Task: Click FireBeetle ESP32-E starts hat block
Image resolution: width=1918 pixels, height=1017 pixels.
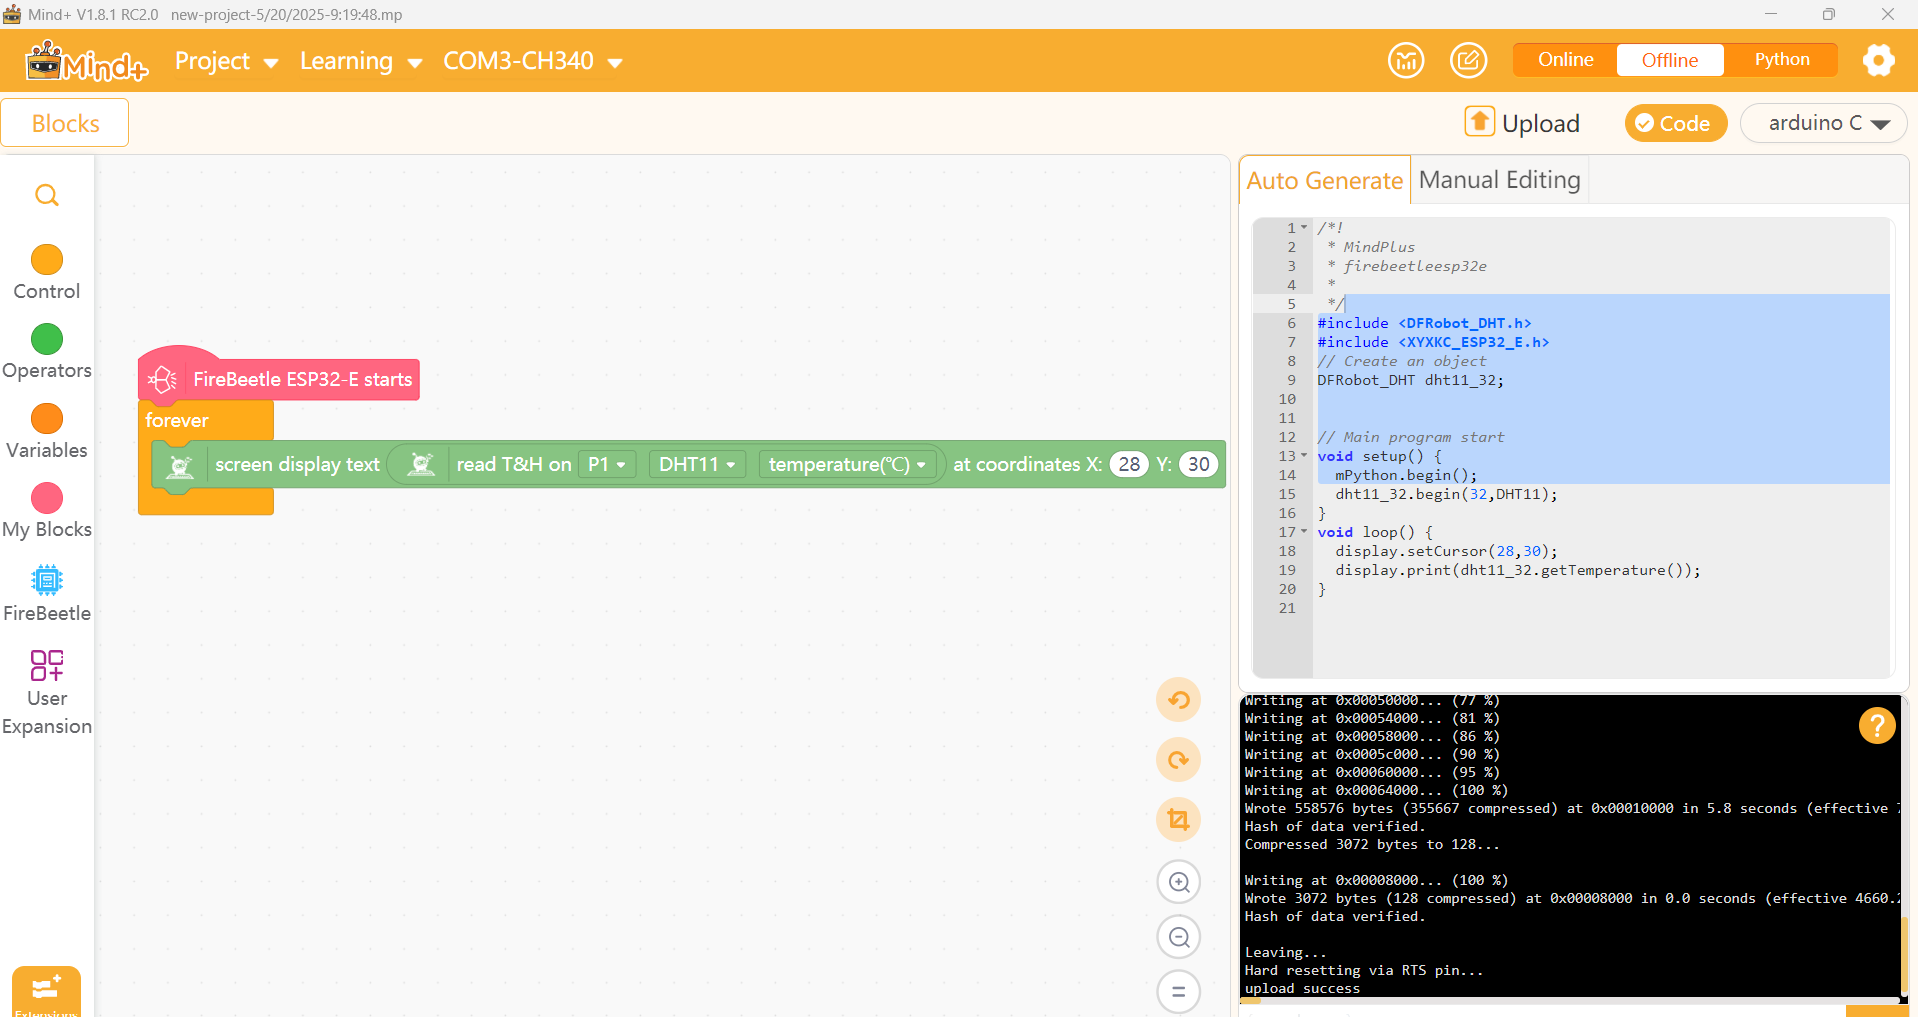Action: coord(279,378)
